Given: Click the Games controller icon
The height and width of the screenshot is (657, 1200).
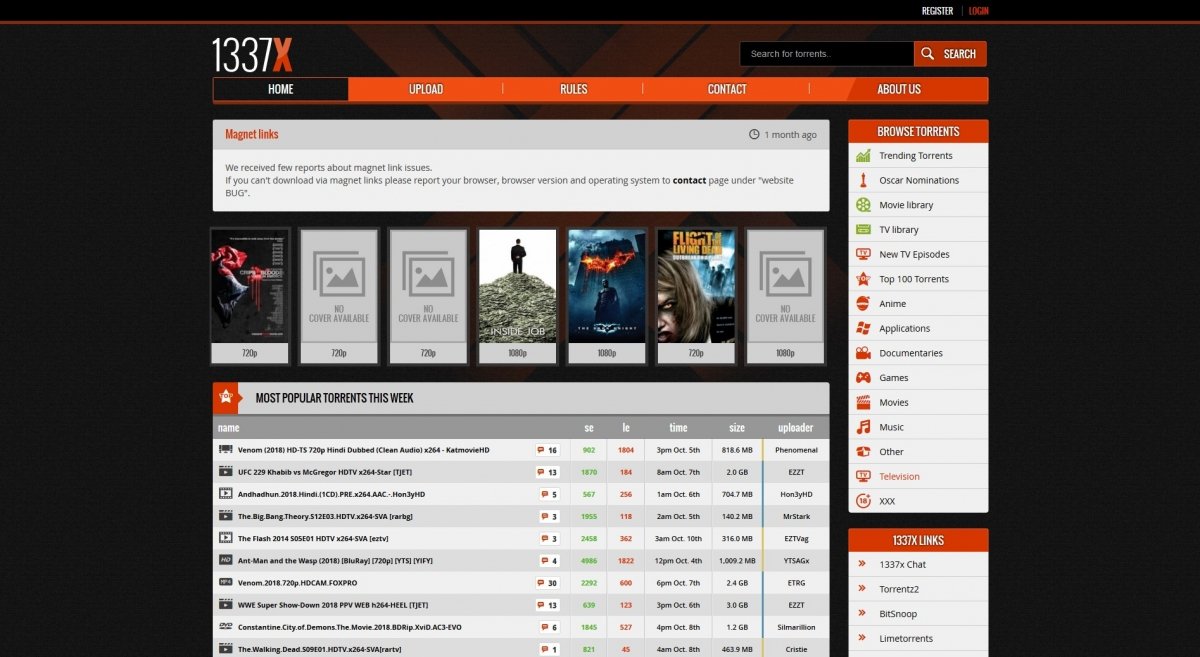Looking at the screenshot, I should [x=863, y=378].
